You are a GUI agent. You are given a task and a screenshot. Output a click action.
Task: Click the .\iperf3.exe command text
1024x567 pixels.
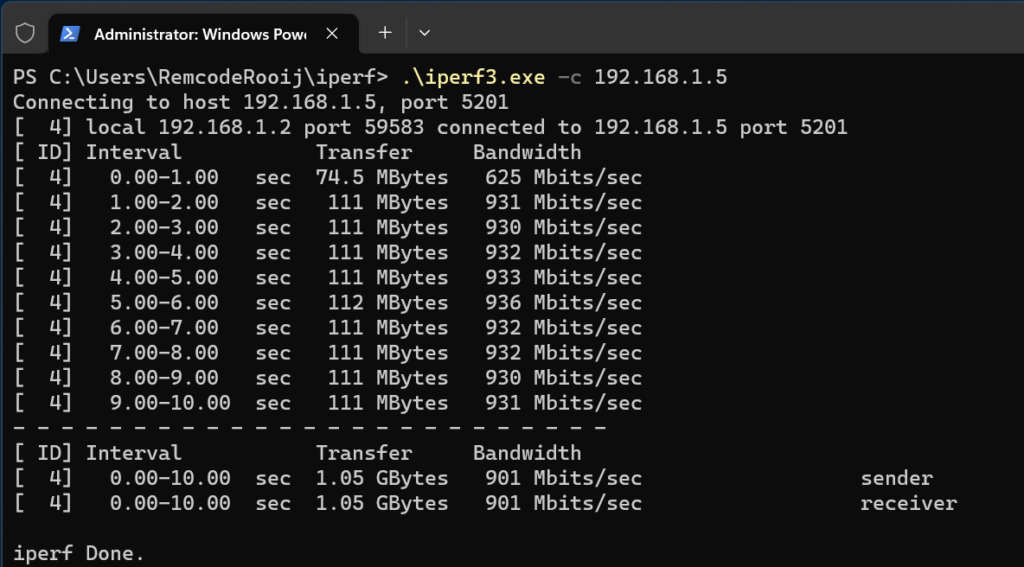(473, 77)
